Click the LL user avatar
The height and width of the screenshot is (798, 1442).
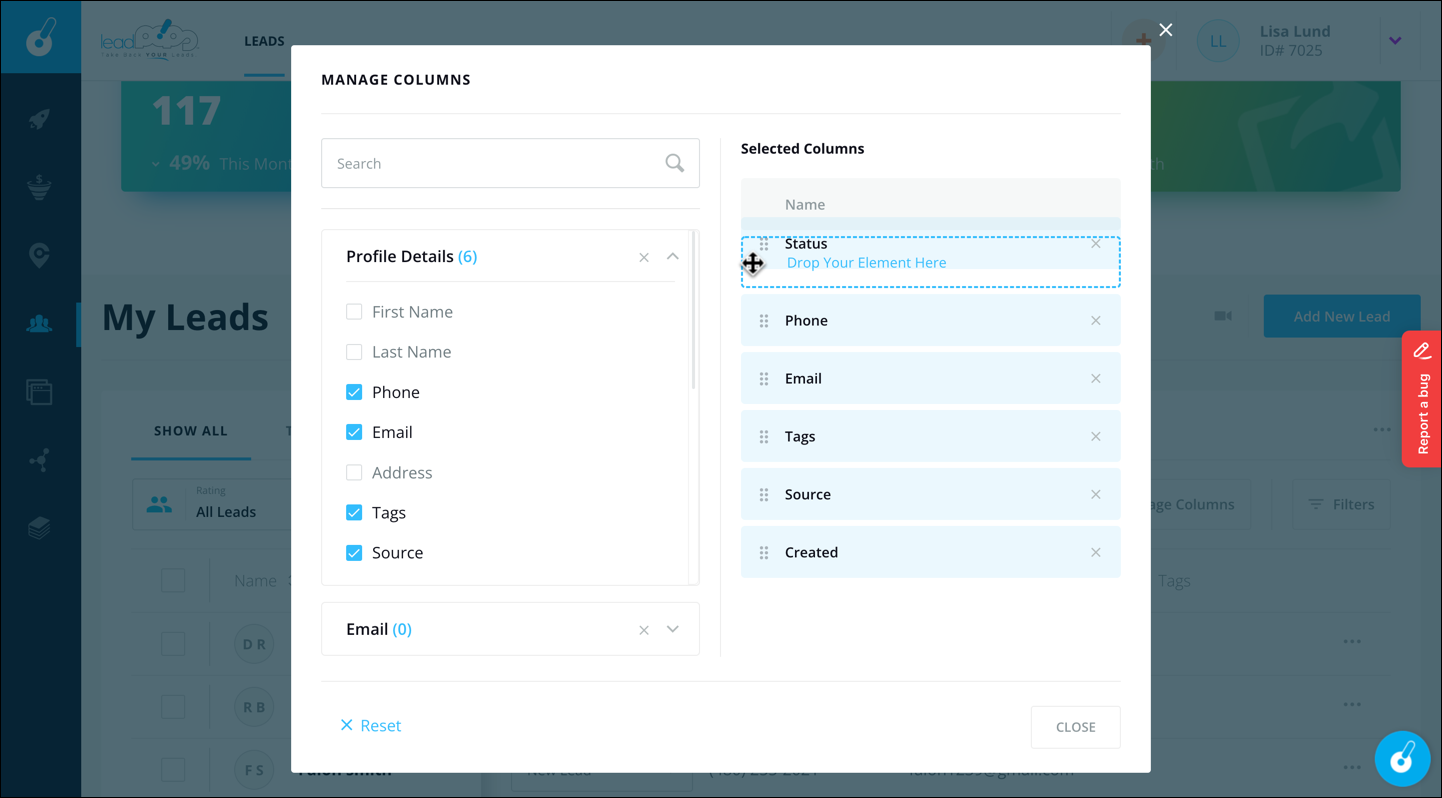[x=1218, y=41]
